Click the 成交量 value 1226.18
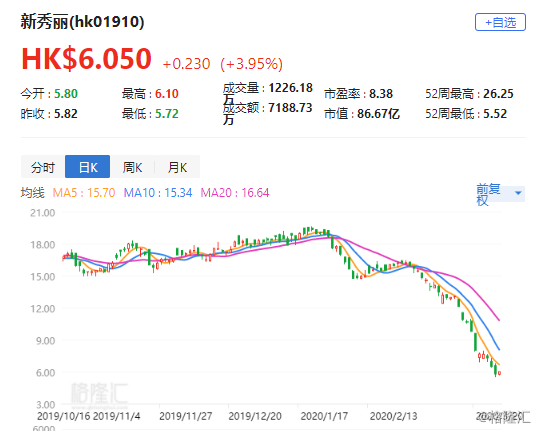 point(290,88)
